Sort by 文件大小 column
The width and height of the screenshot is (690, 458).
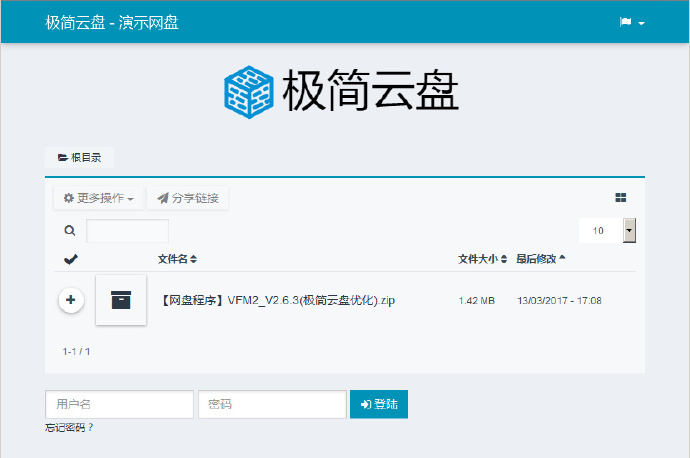482,259
